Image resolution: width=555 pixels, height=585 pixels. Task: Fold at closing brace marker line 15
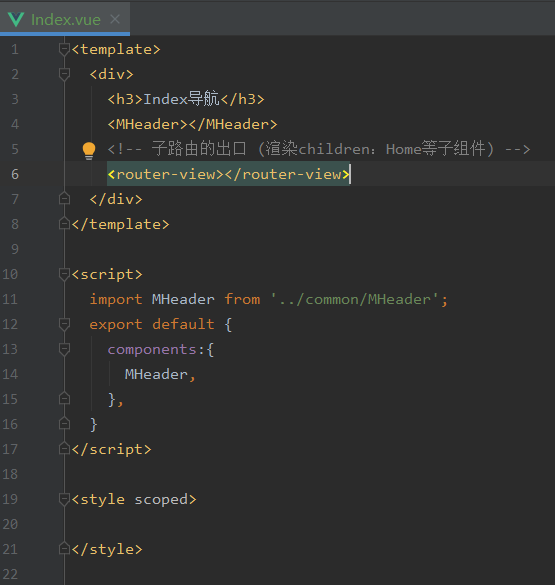click(64, 399)
